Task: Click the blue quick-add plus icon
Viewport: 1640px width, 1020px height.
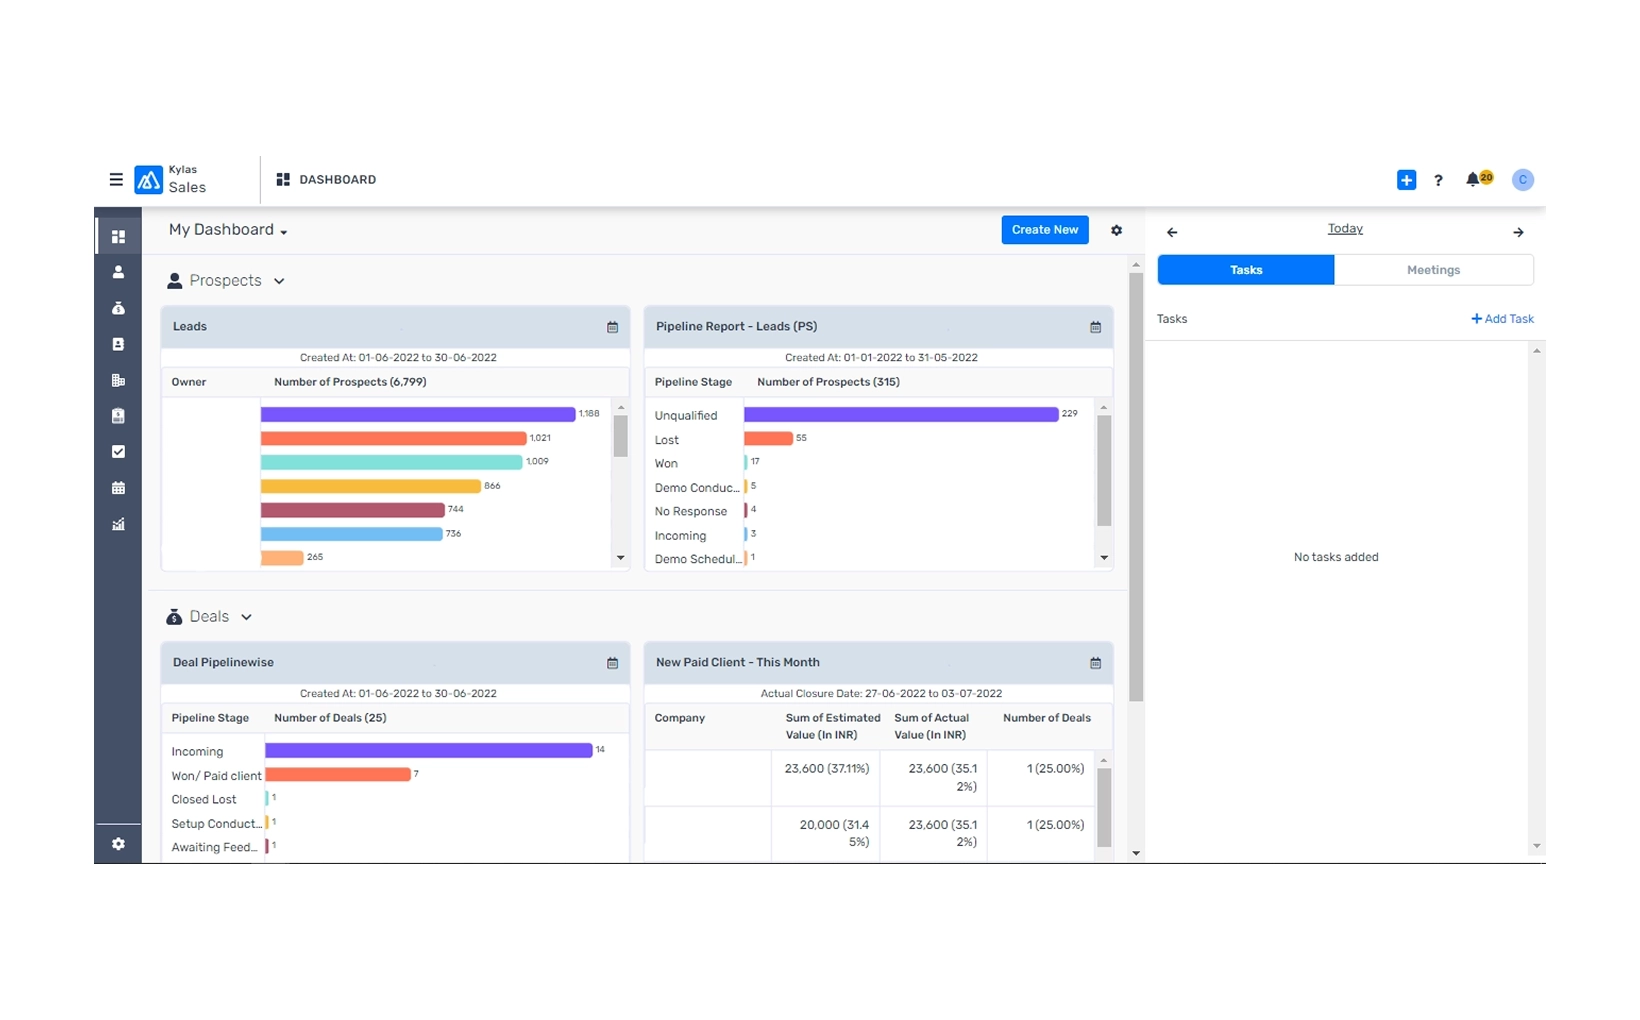Action: click(x=1406, y=180)
